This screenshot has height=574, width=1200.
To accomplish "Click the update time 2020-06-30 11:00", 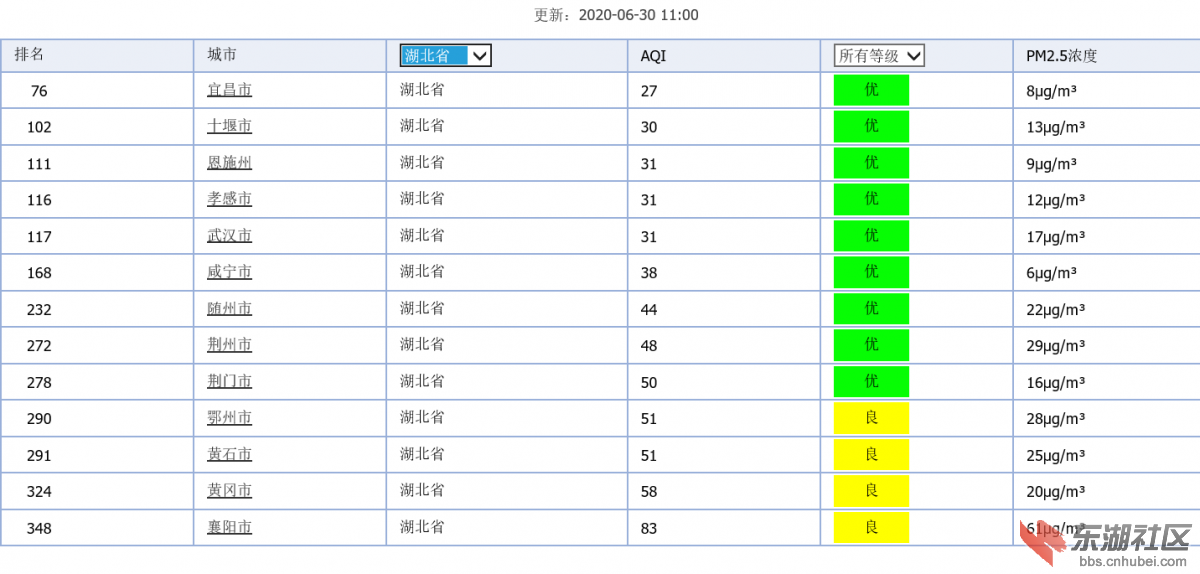I will point(638,15).
